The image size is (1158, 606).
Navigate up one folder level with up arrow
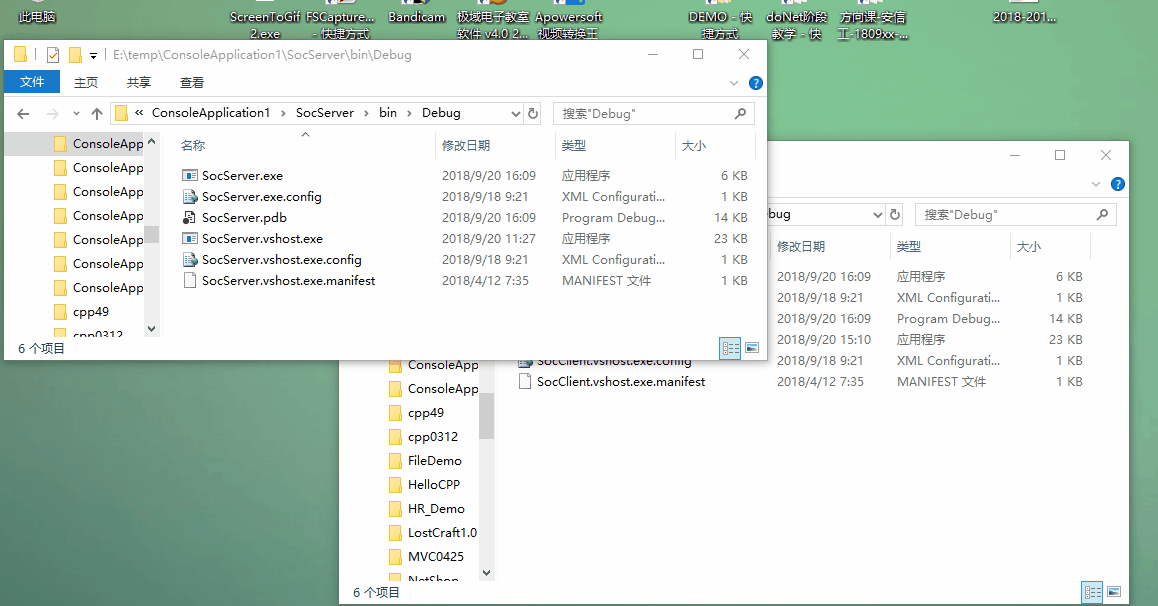(96, 114)
